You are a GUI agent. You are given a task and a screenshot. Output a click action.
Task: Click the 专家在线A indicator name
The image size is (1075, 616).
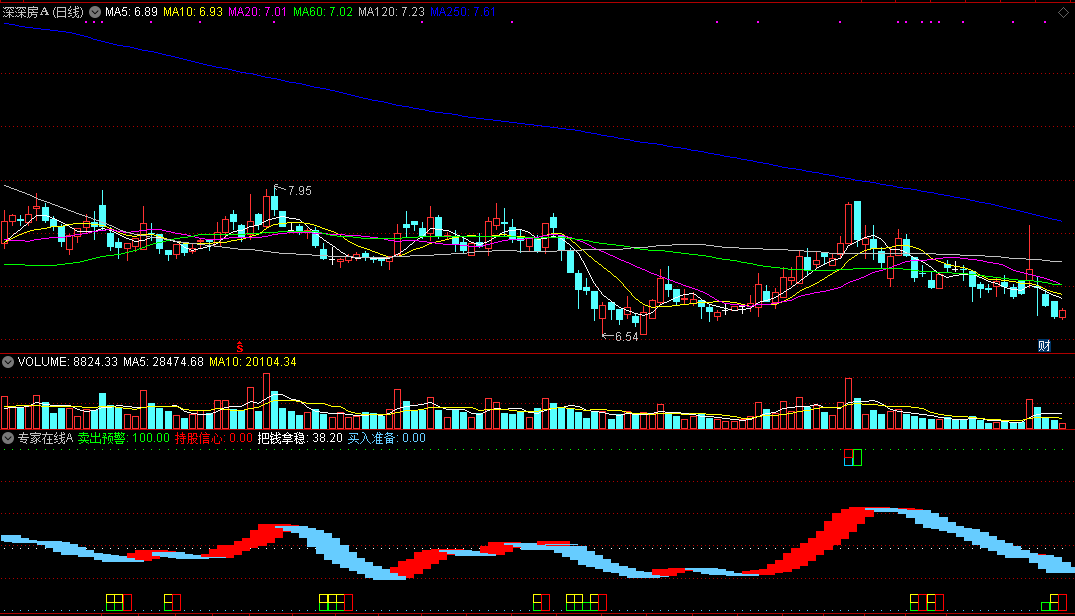pos(45,438)
